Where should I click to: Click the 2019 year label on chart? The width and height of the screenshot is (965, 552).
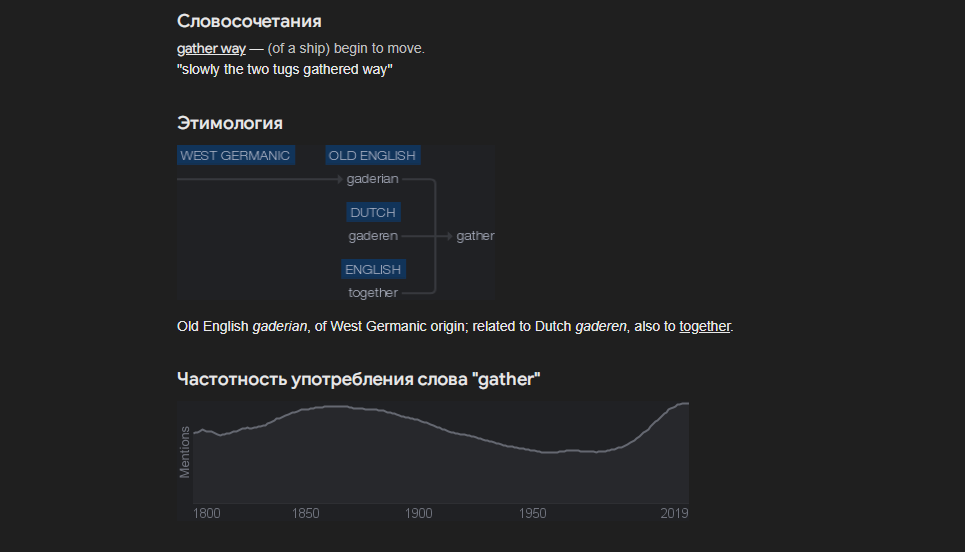675,513
